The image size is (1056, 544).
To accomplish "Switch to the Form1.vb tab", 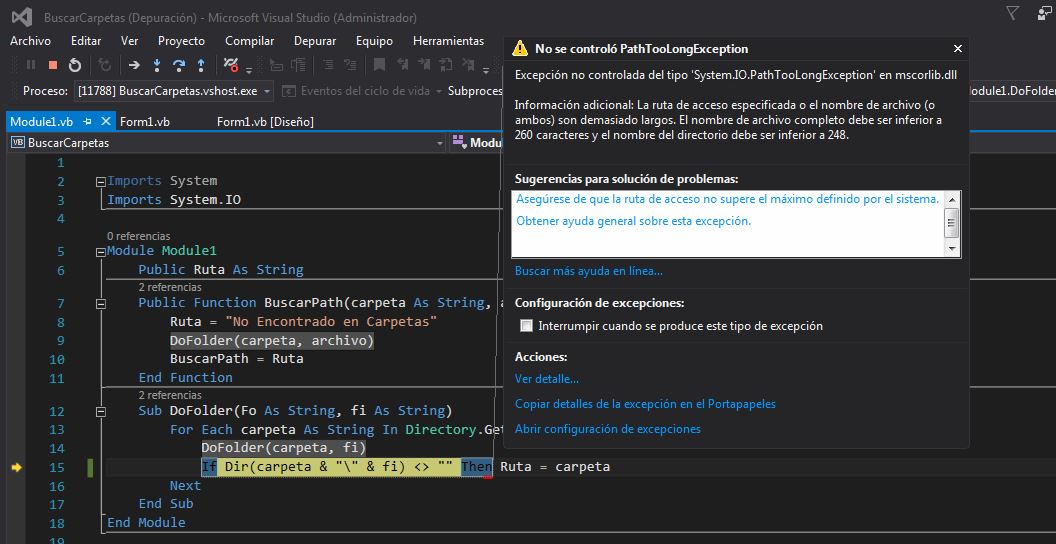I will coord(144,122).
